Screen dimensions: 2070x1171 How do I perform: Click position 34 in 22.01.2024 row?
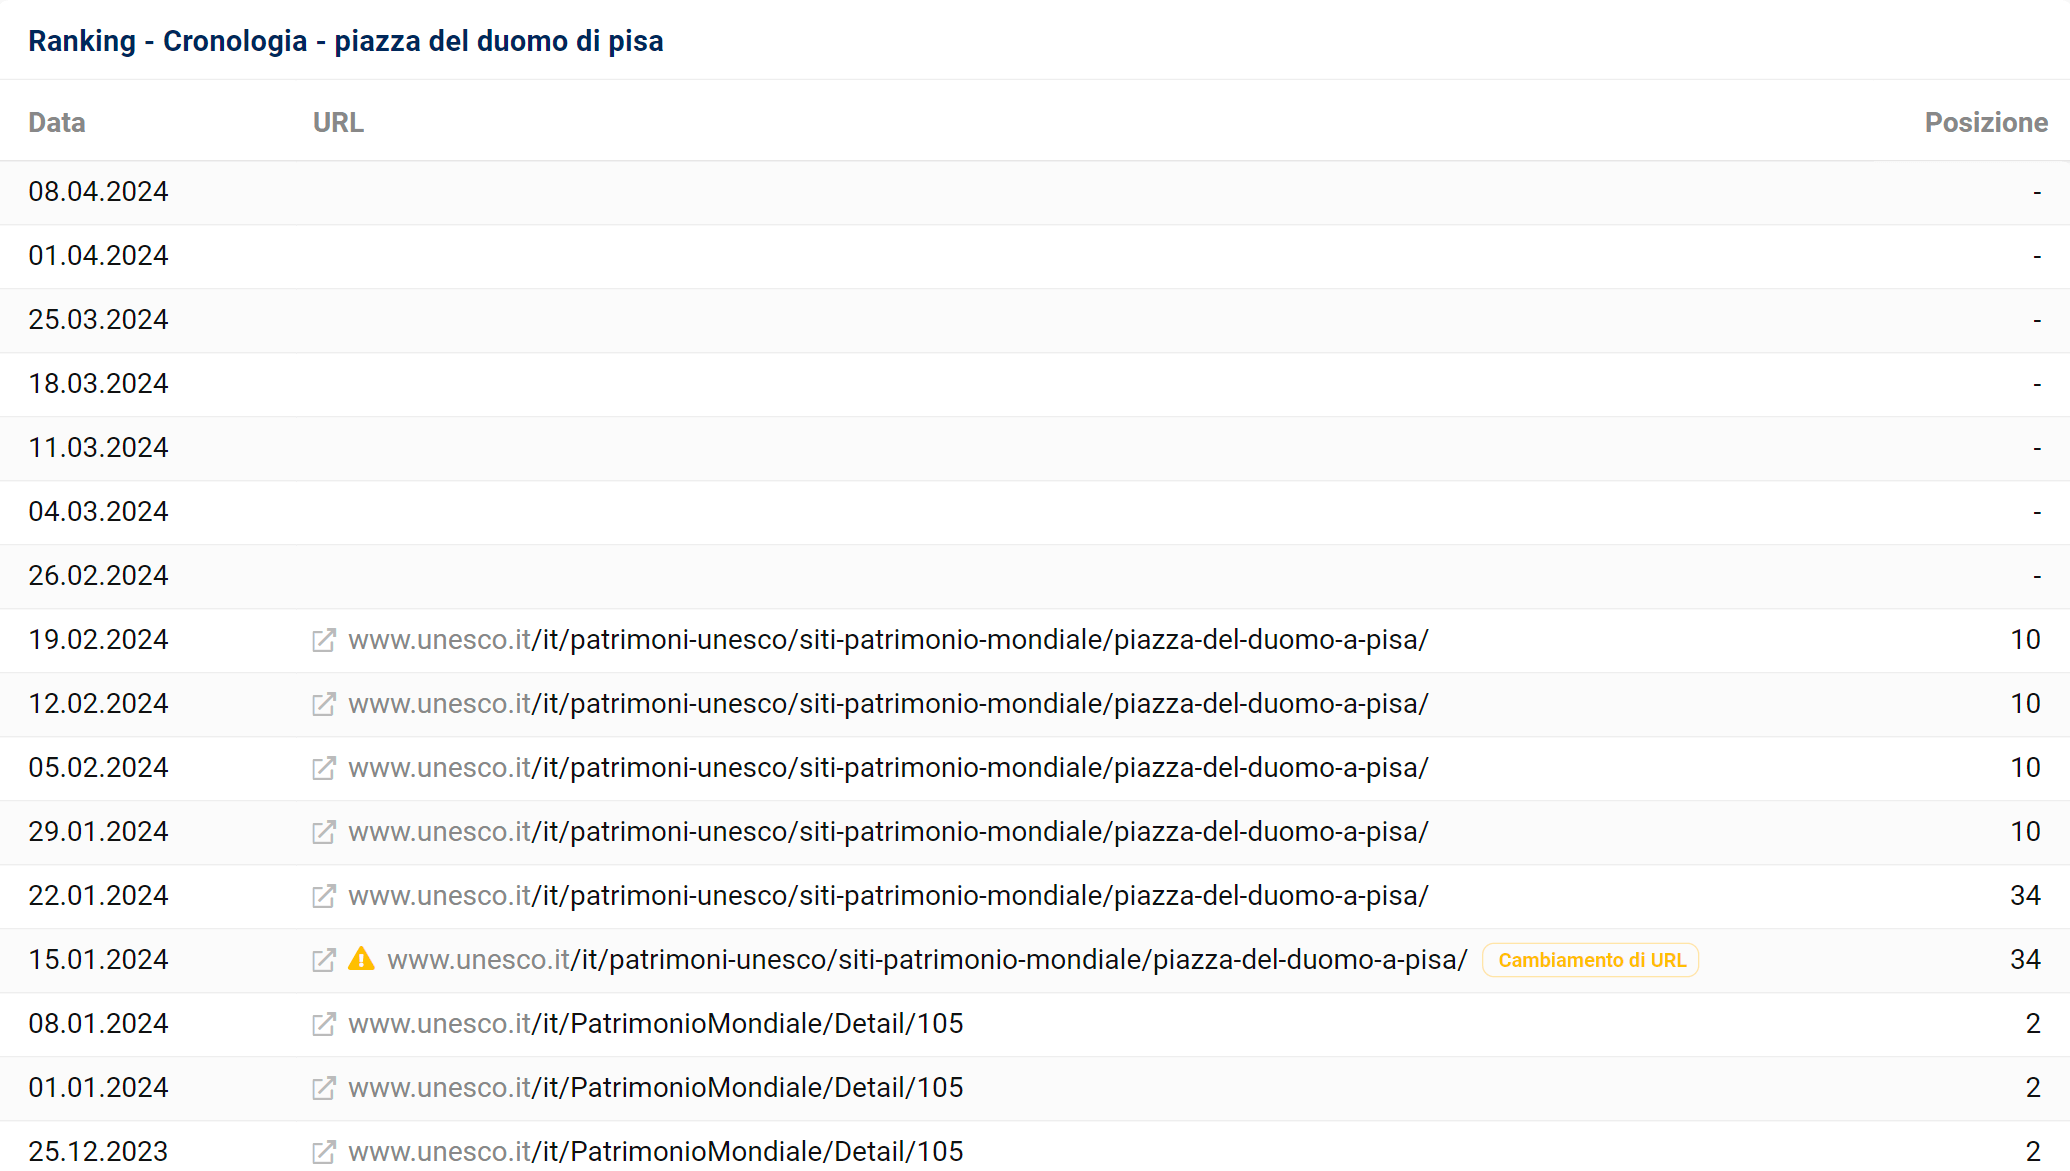click(x=2025, y=896)
